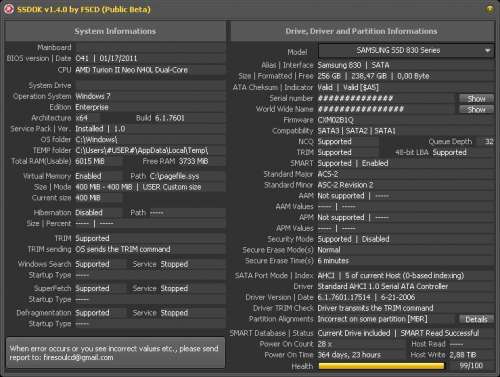Click the masked Serial number field

click(386, 98)
